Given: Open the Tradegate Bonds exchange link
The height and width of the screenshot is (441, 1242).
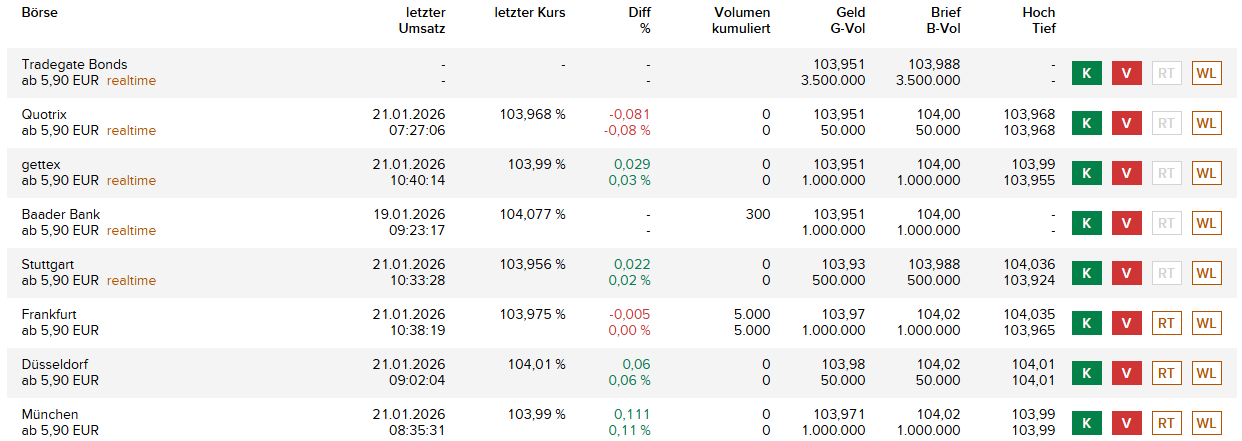Looking at the screenshot, I should point(74,65).
